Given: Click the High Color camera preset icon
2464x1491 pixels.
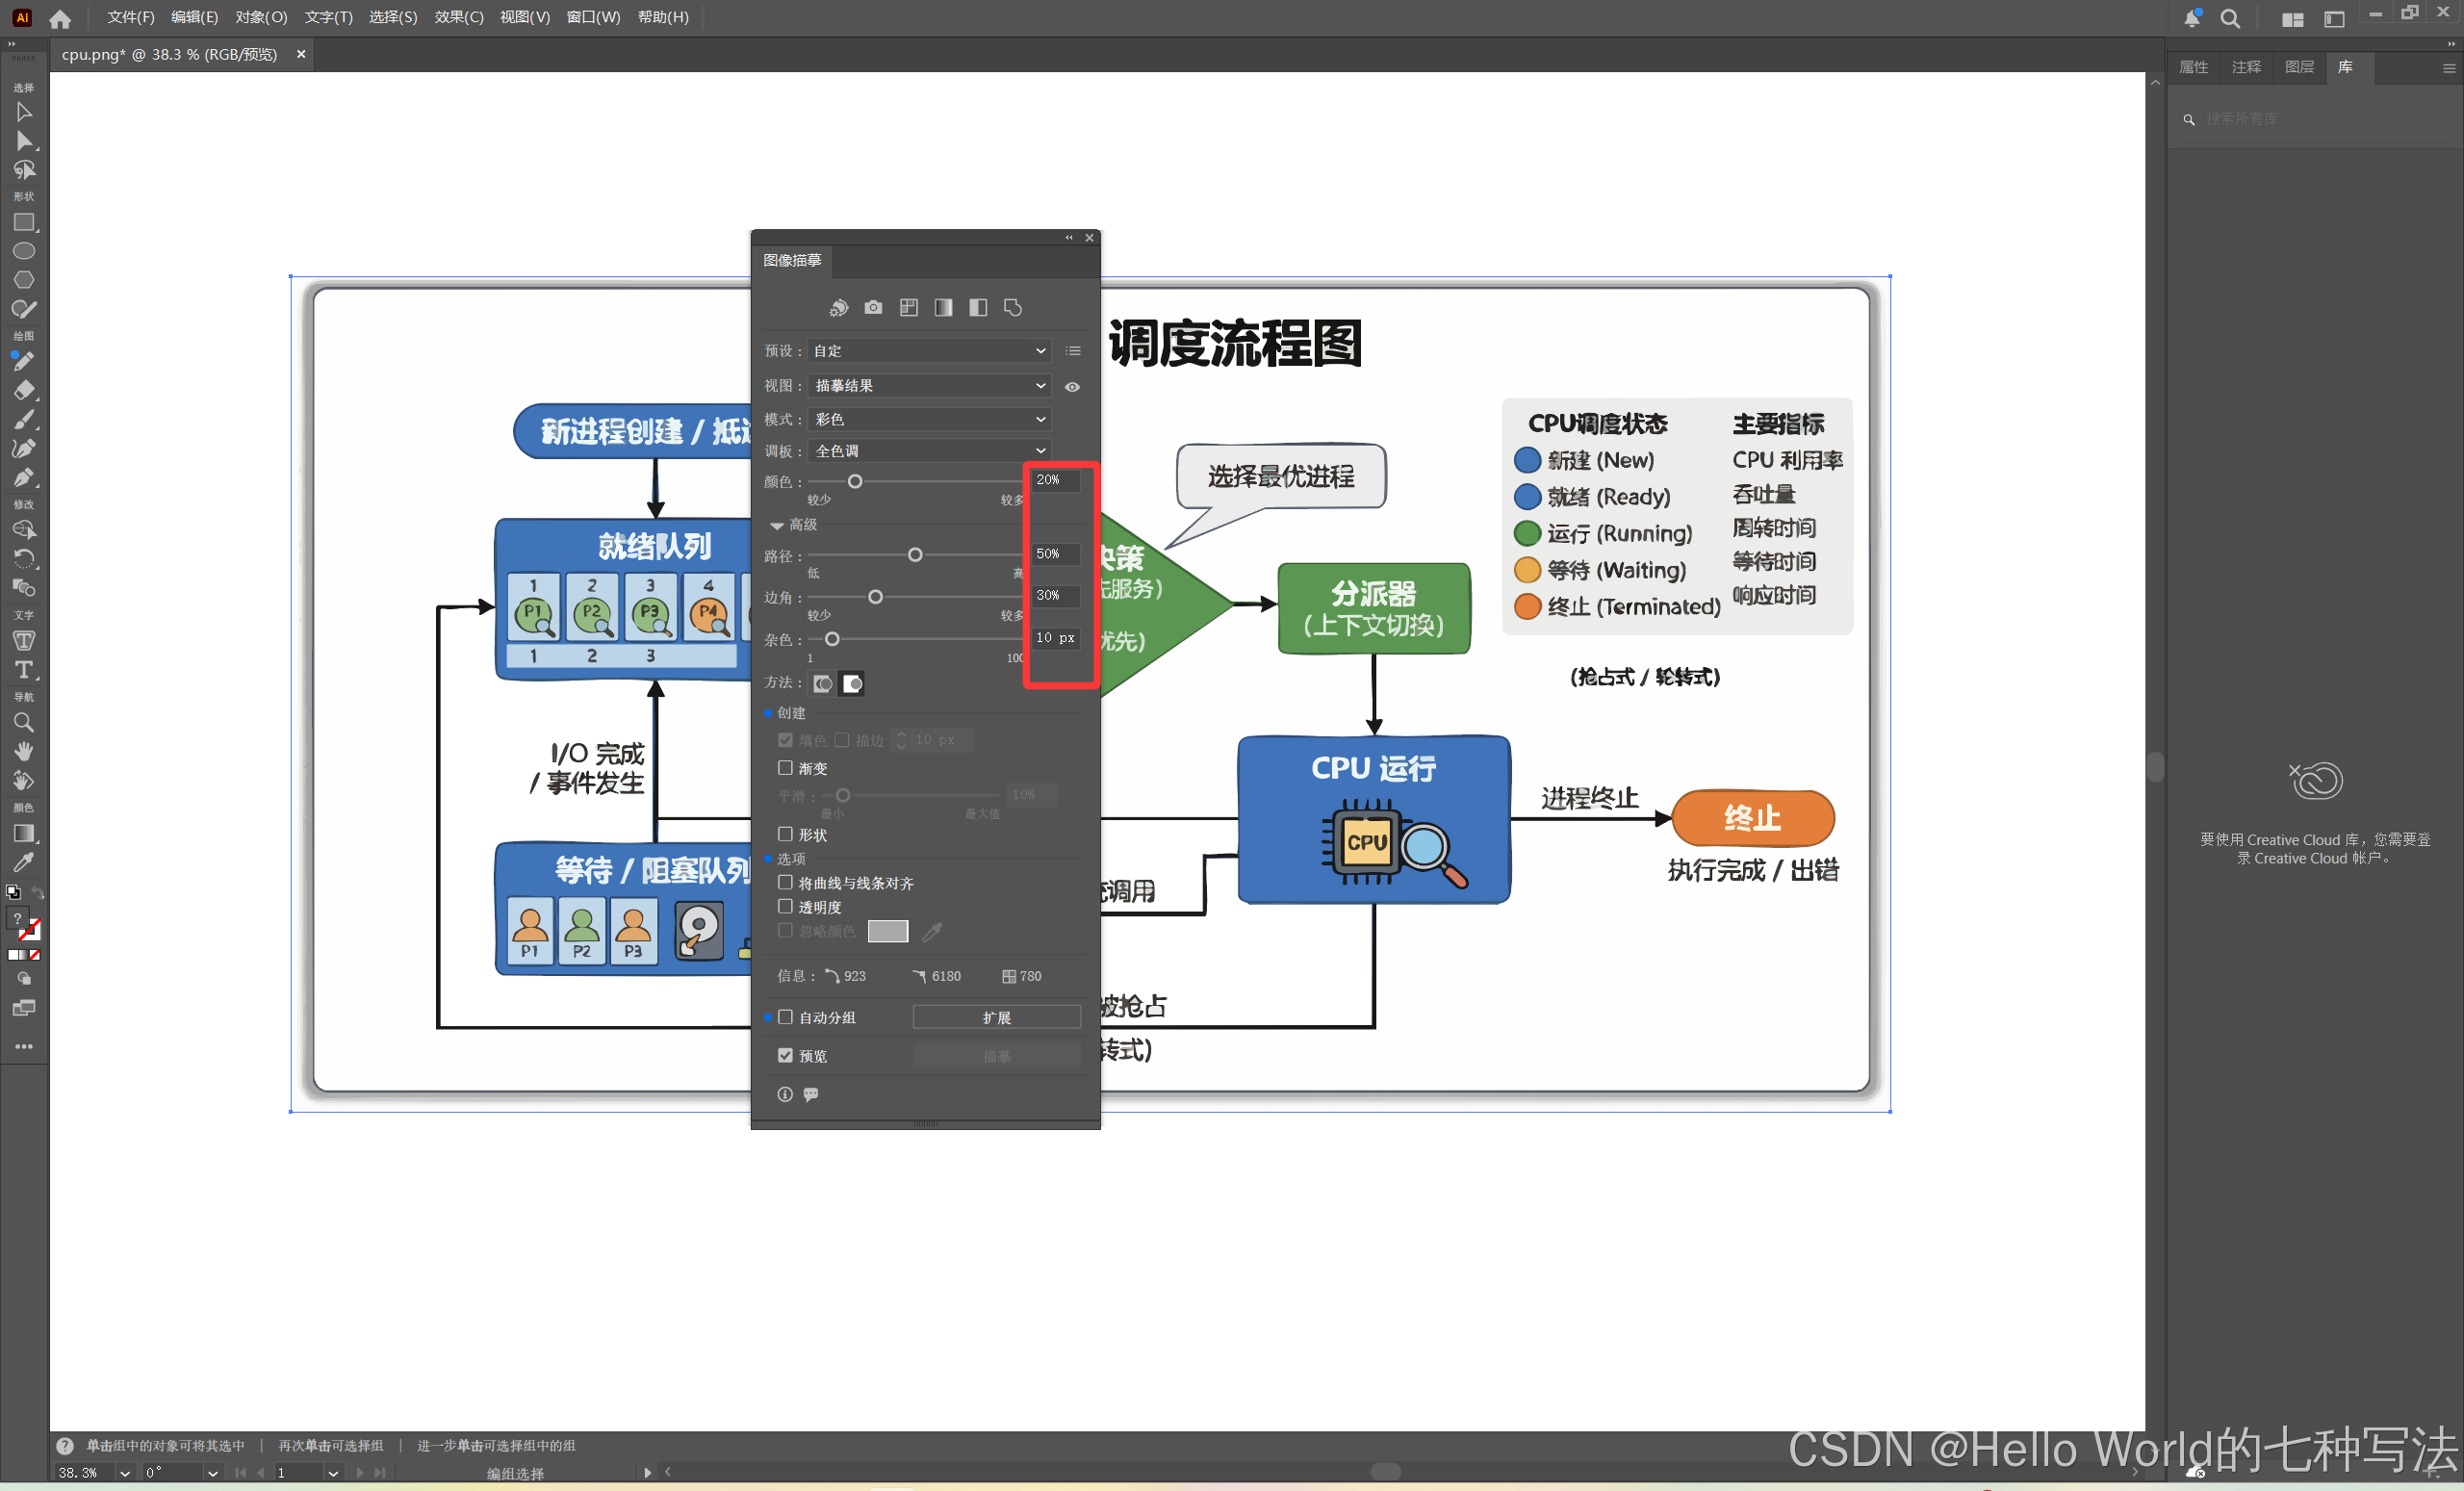Looking at the screenshot, I should point(873,308).
